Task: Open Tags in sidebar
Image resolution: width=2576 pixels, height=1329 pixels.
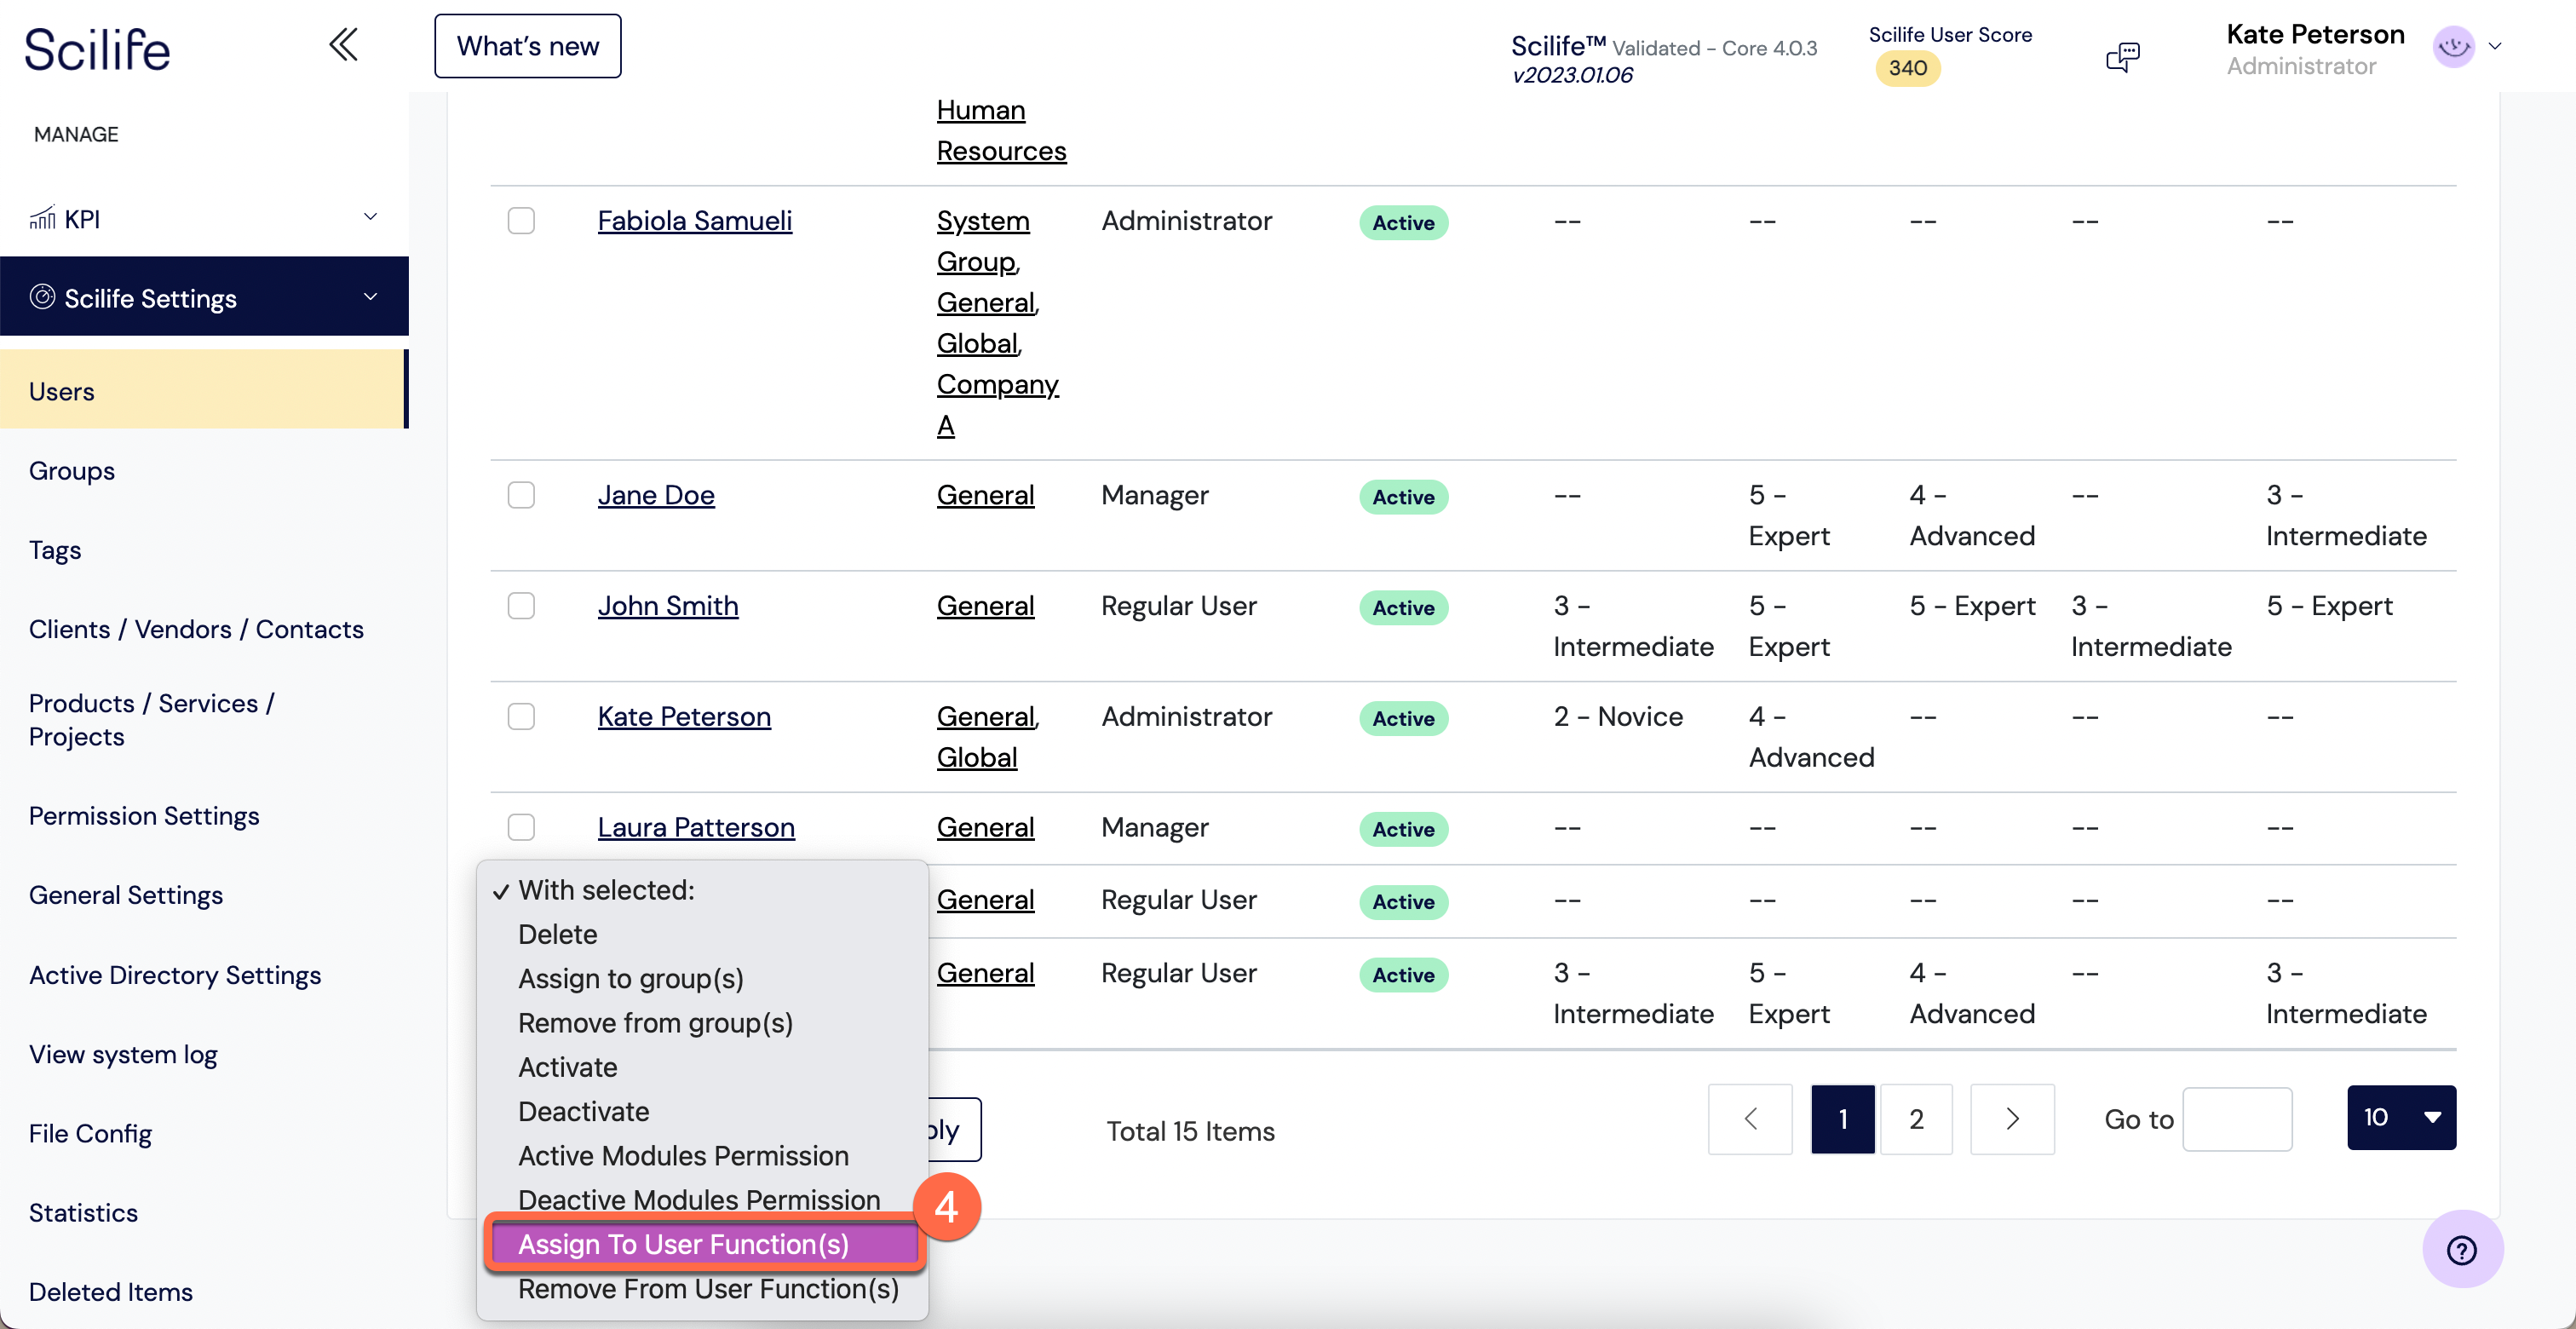Action: [55, 550]
